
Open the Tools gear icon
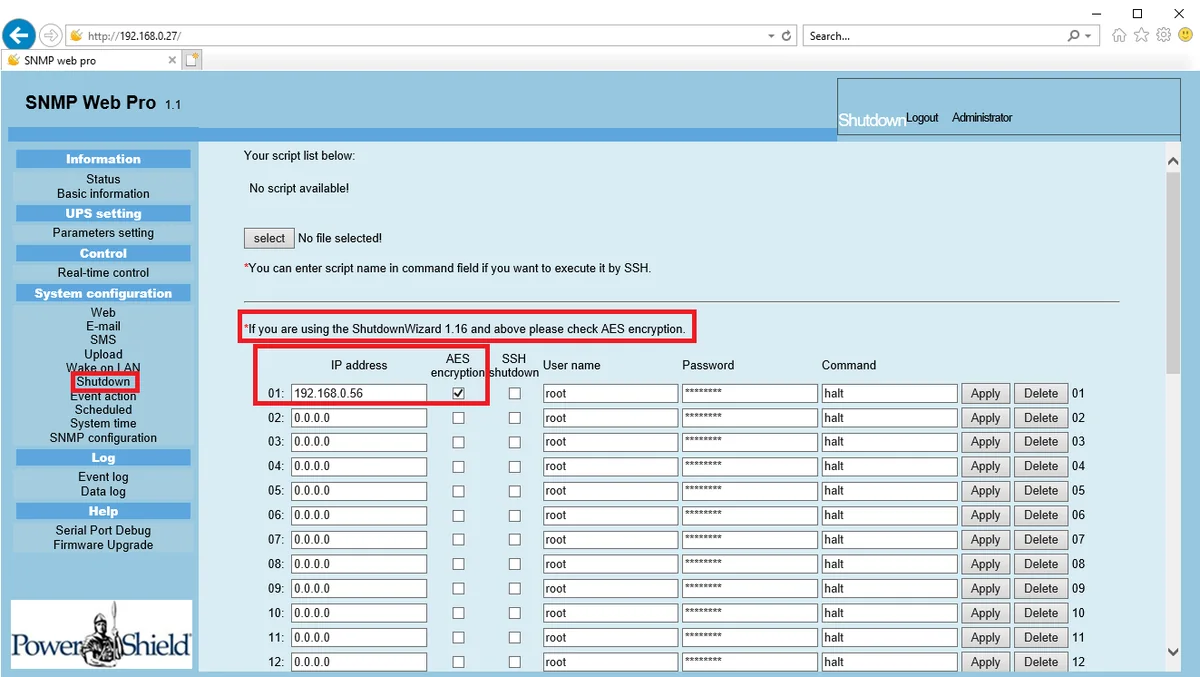tap(1163, 35)
